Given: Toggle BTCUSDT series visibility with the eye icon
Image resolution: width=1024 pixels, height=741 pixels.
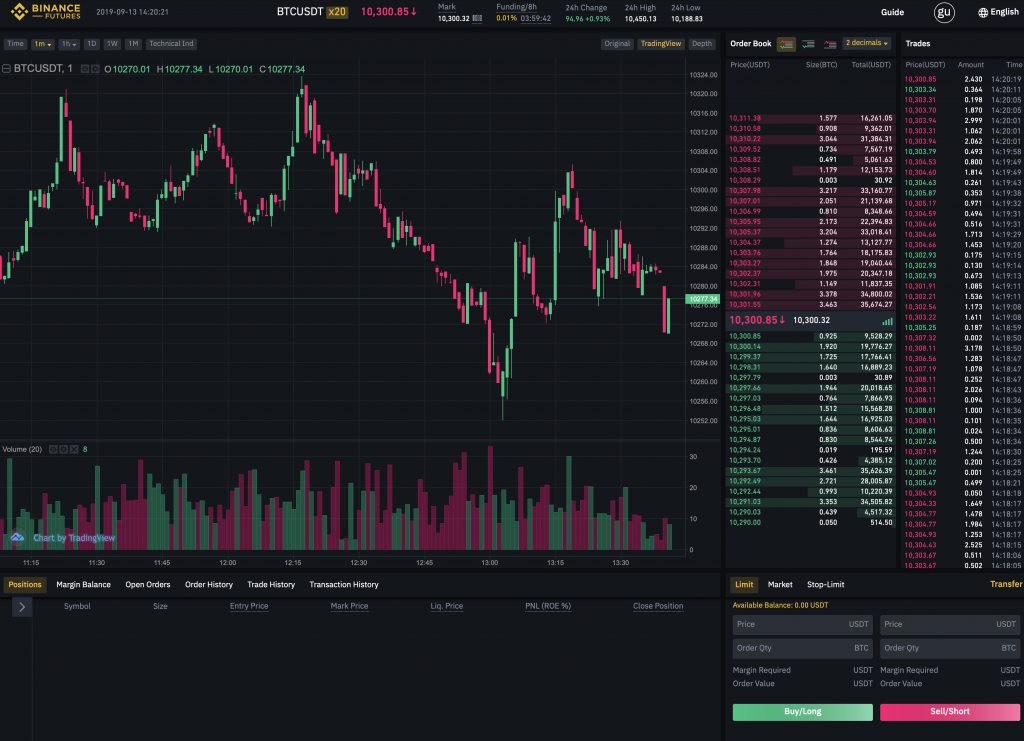Looking at the screenshot, I should (x=84, y=69).
